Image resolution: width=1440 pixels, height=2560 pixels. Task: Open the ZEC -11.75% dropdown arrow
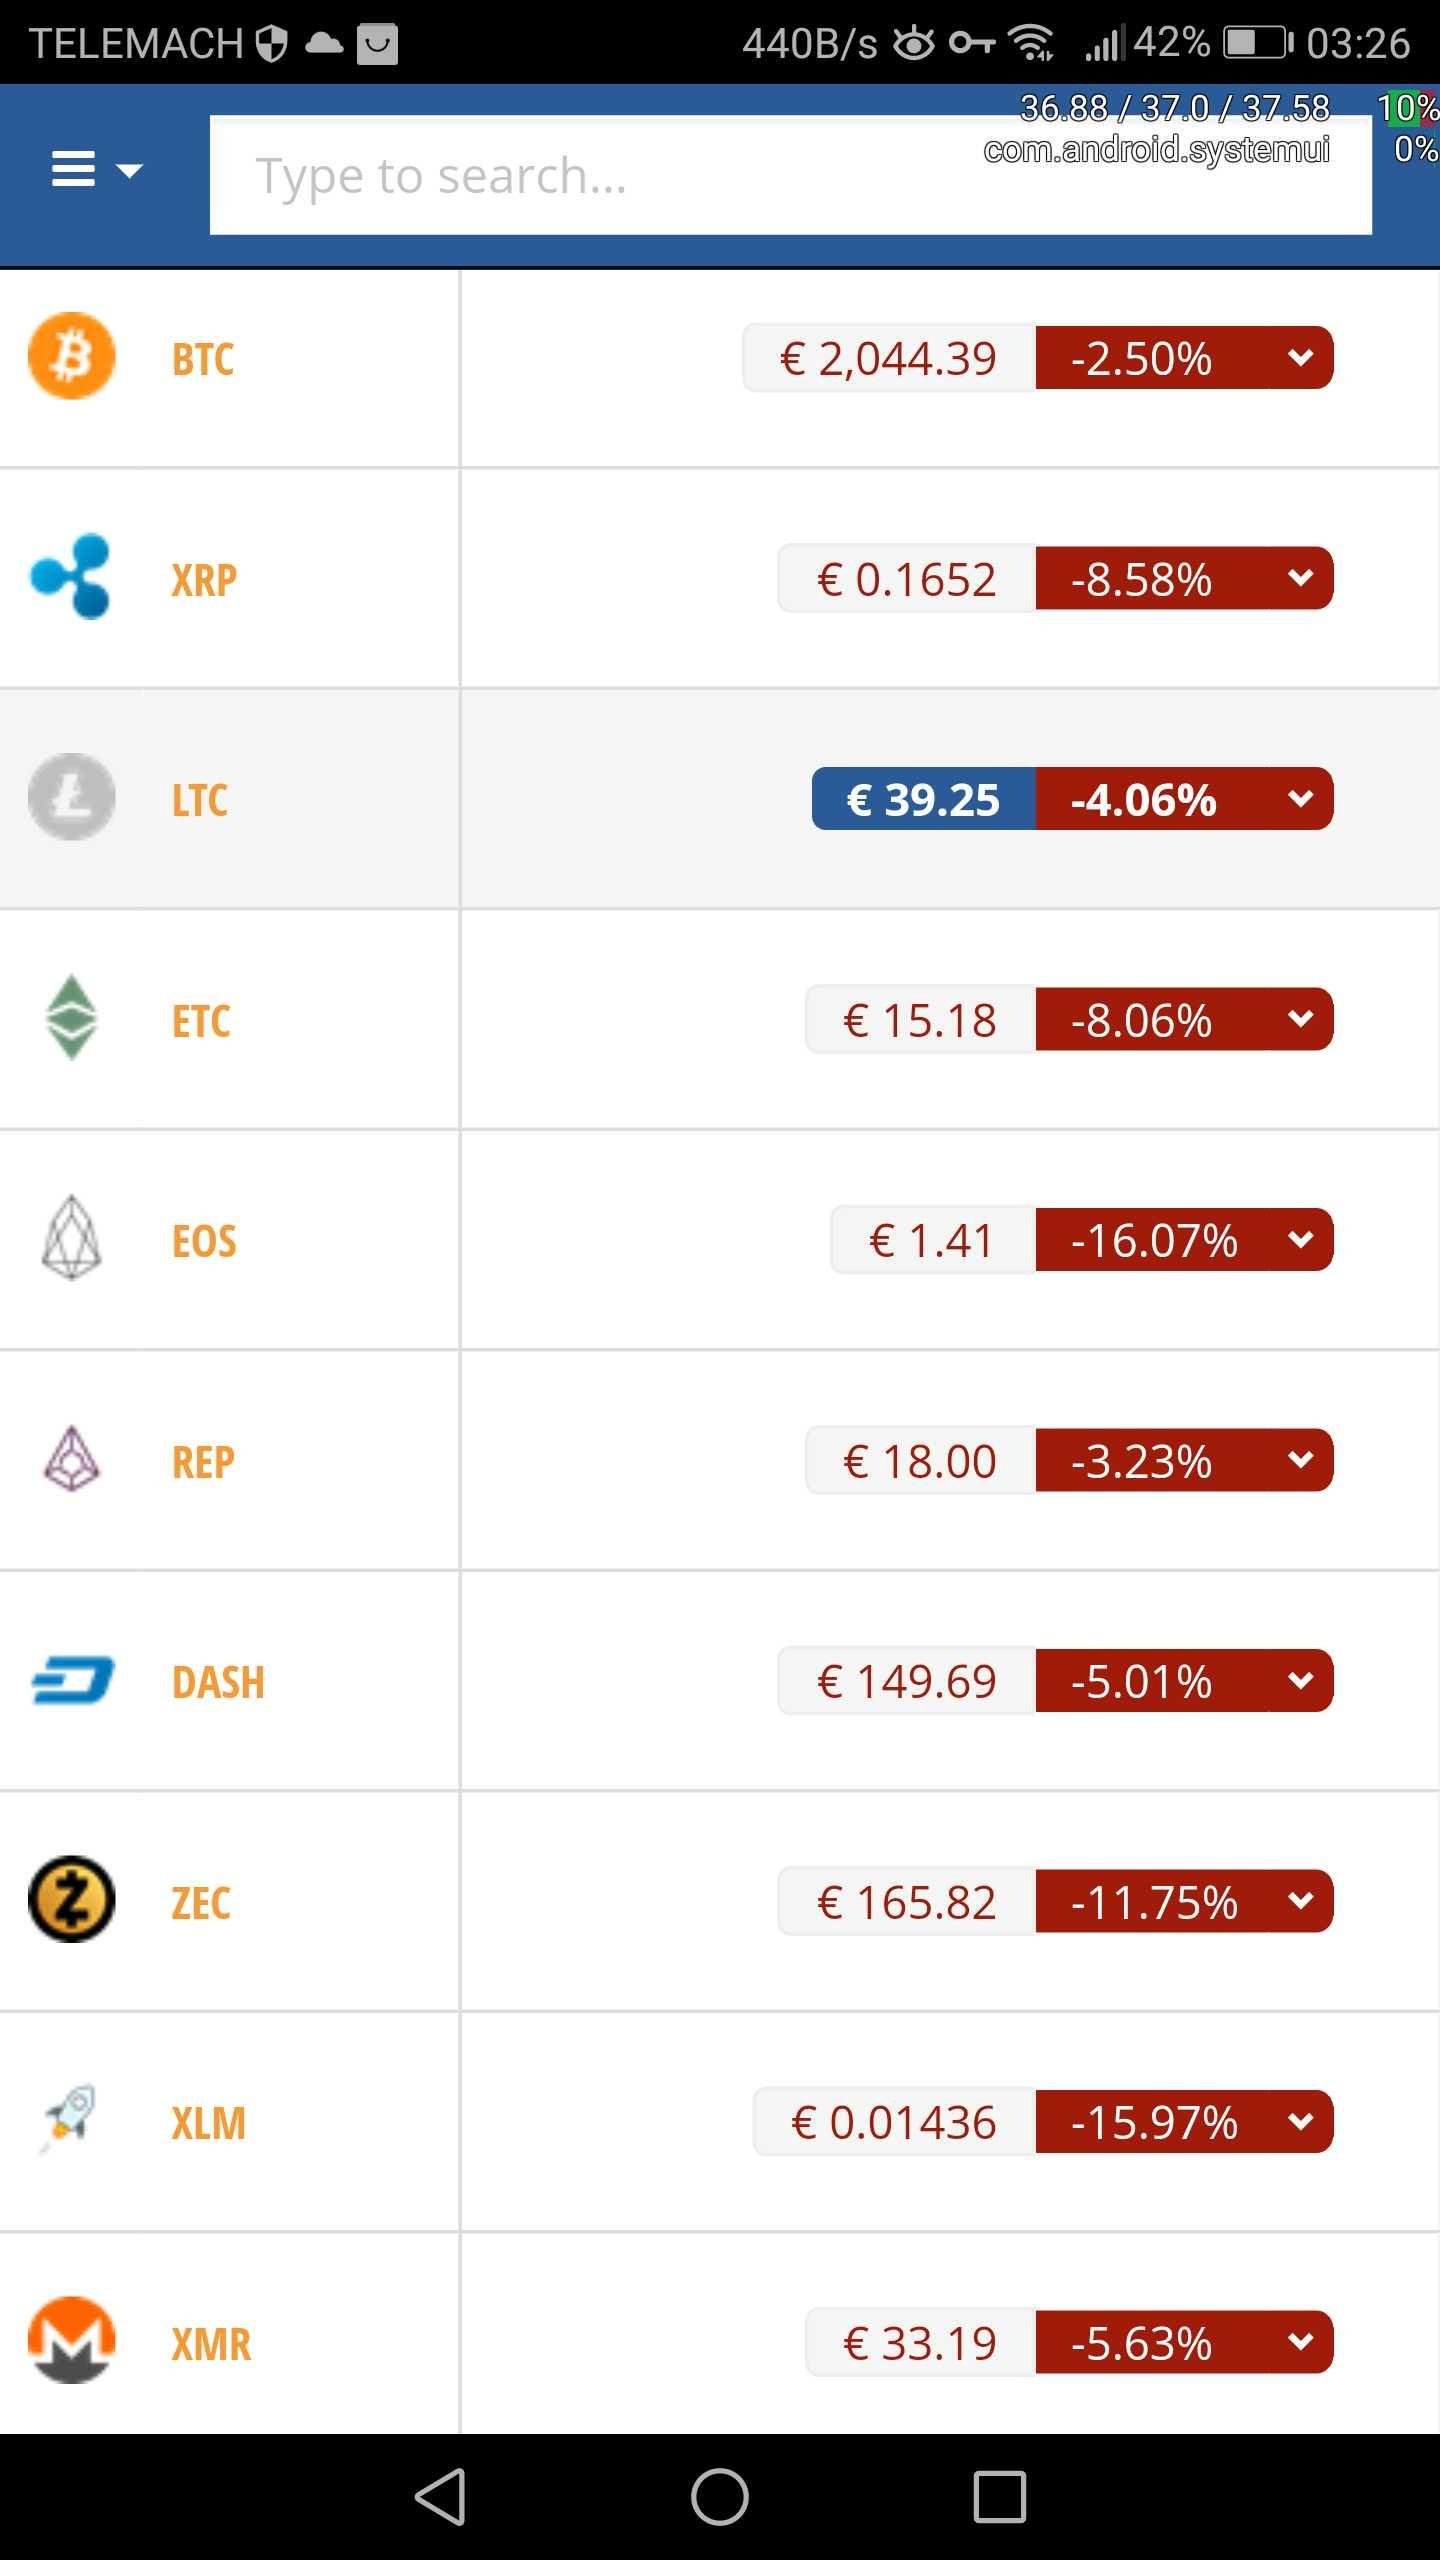click(1300, 1901)
